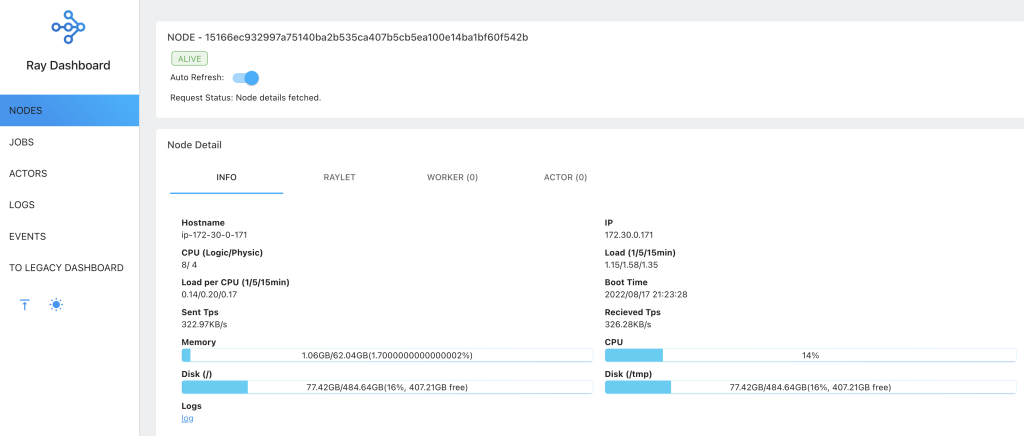Open the ACTORS page in sidebar
The width and height of the screenshot is (1024, 436).
click(x=69, y=174)
